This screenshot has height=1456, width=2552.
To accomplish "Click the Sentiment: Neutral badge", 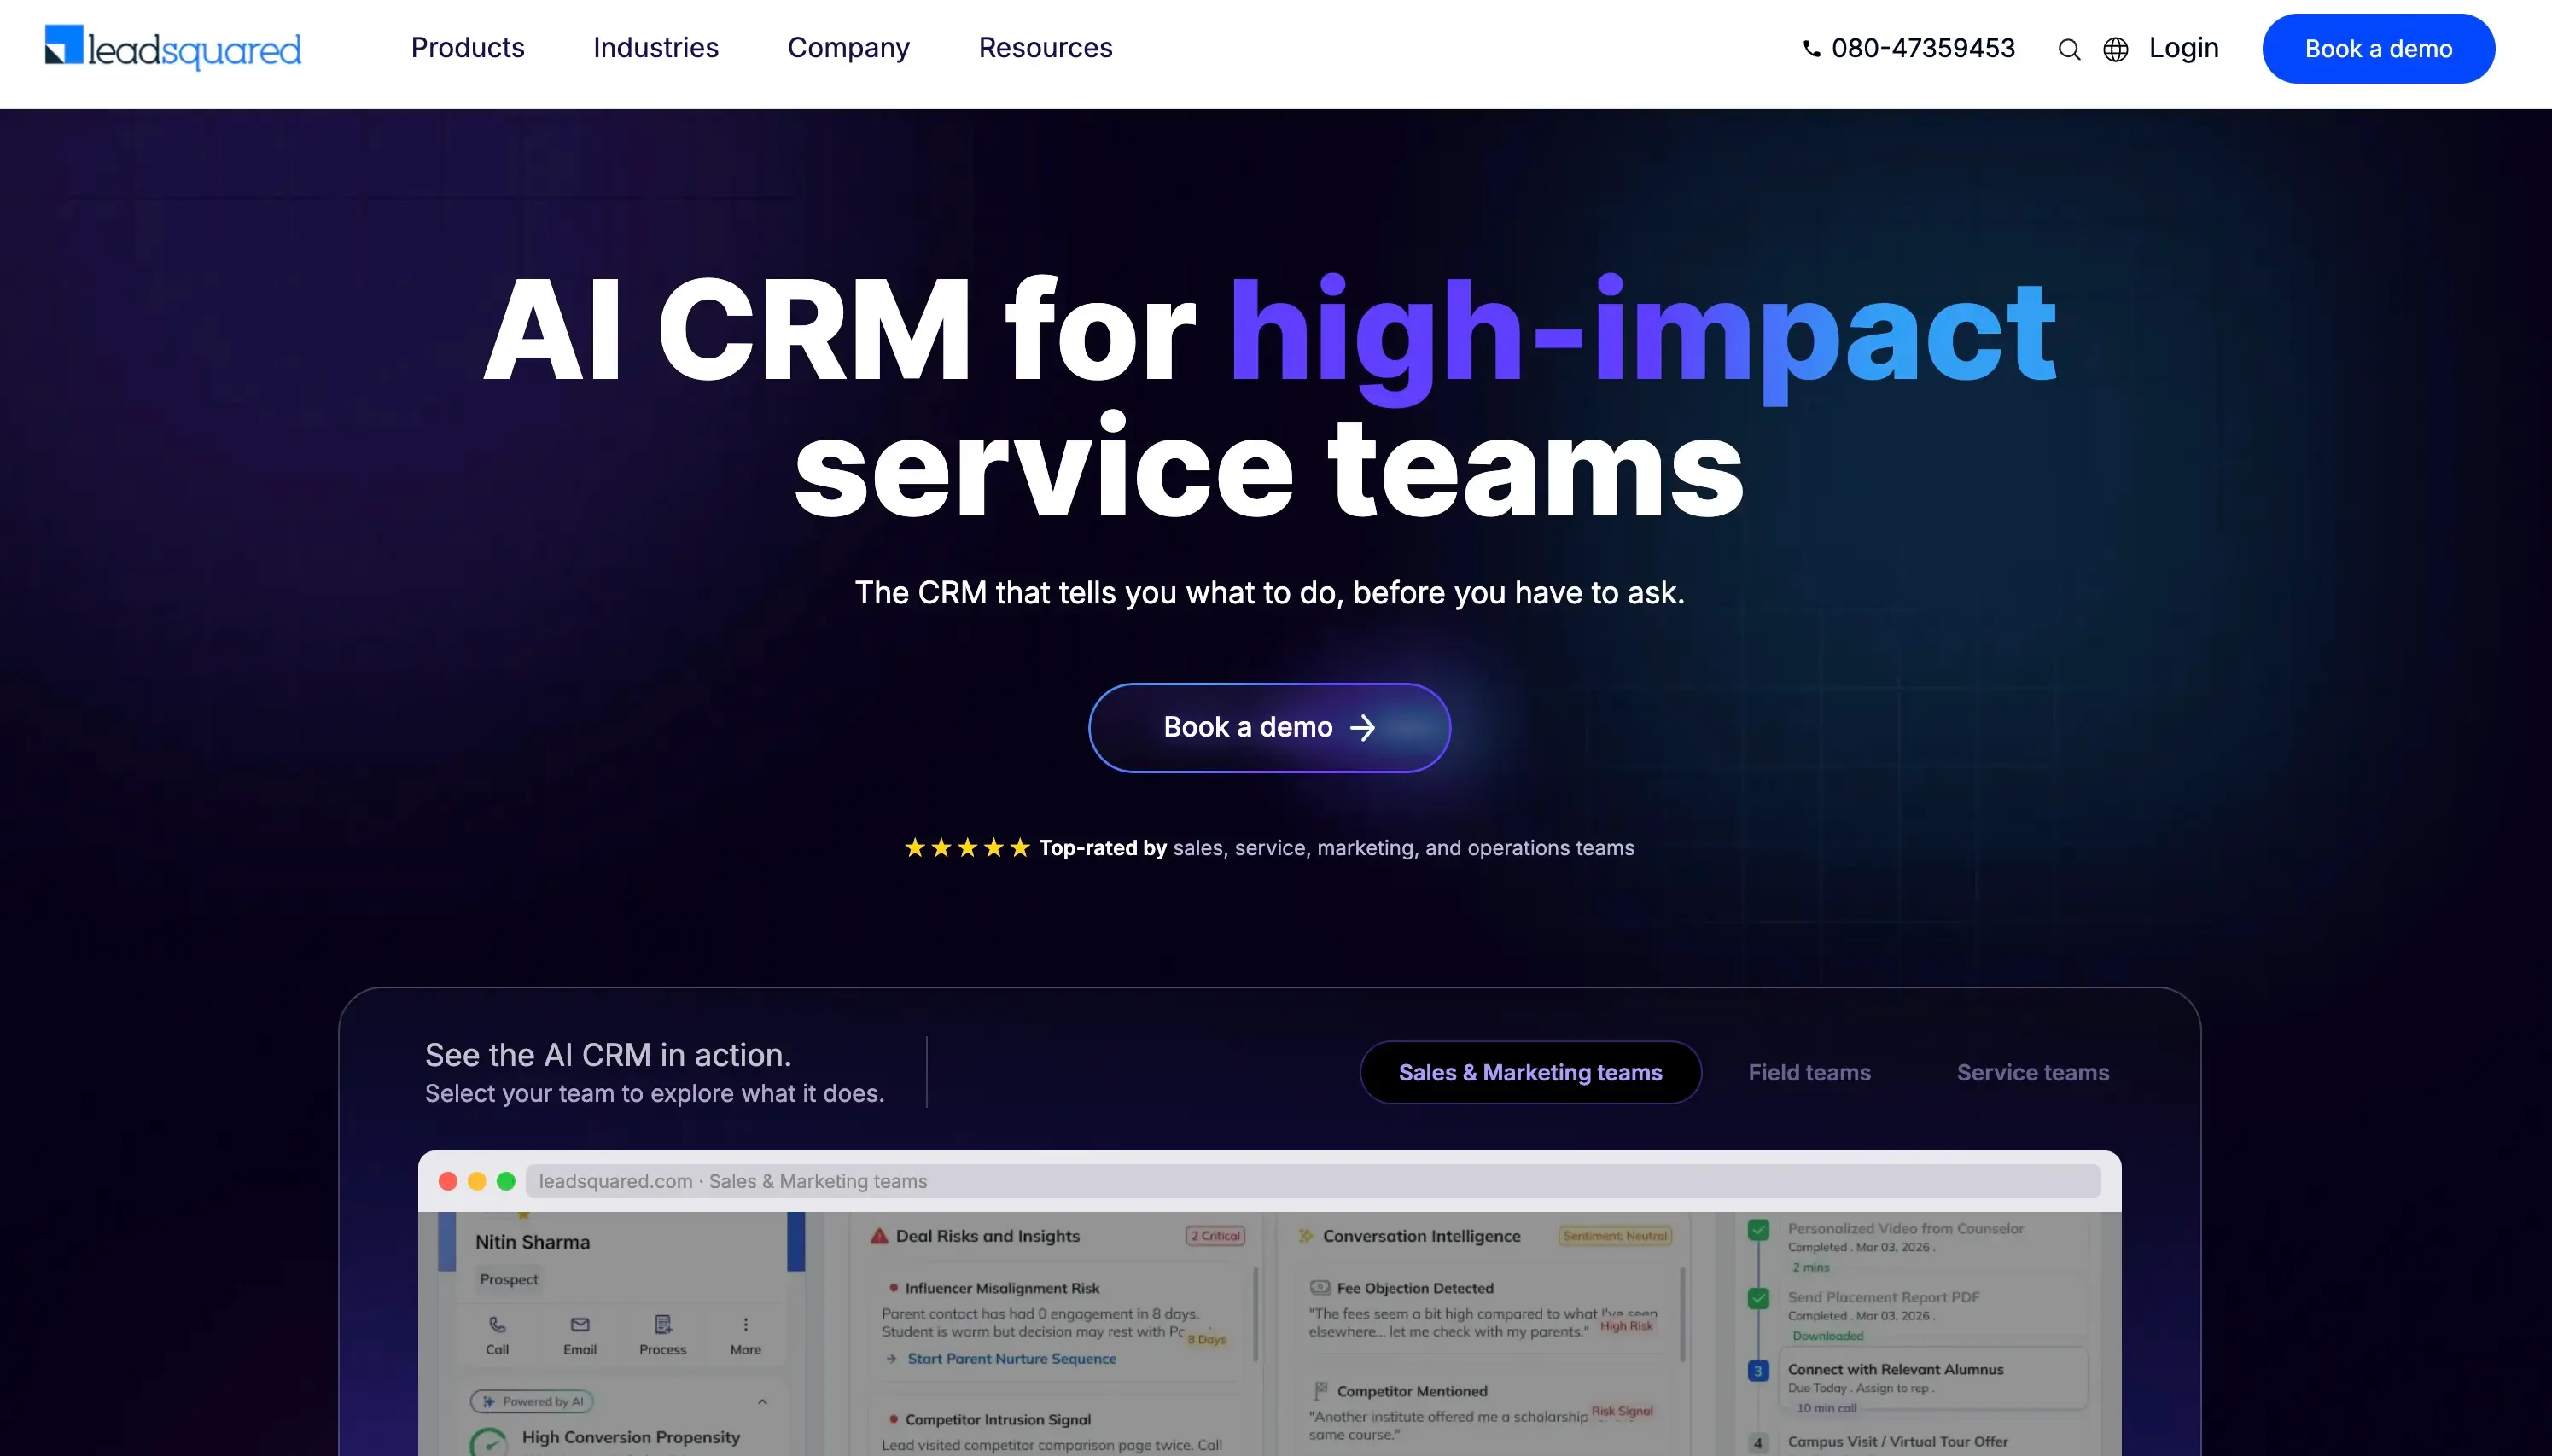I will coord(1615,1236).
